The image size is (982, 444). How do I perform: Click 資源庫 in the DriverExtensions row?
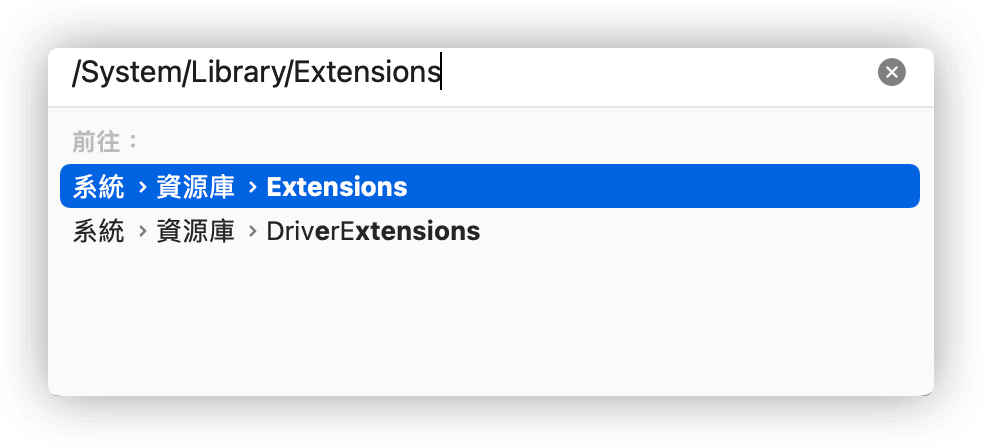195,232
